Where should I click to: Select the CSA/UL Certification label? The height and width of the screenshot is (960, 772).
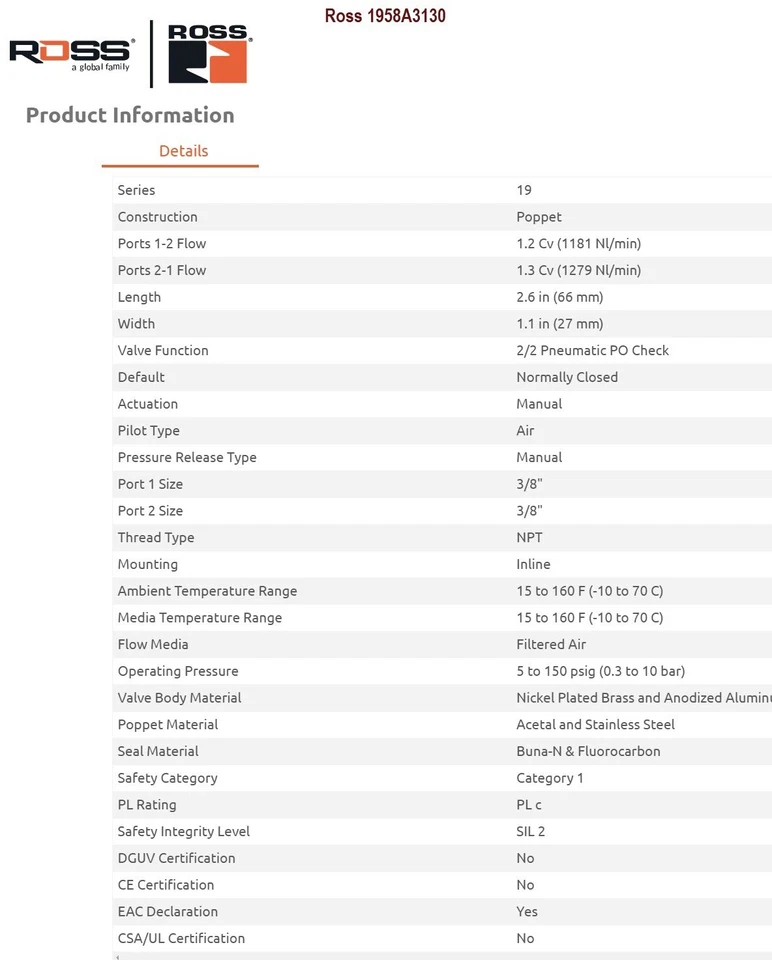pyautogui.click(x=181, y=938)
